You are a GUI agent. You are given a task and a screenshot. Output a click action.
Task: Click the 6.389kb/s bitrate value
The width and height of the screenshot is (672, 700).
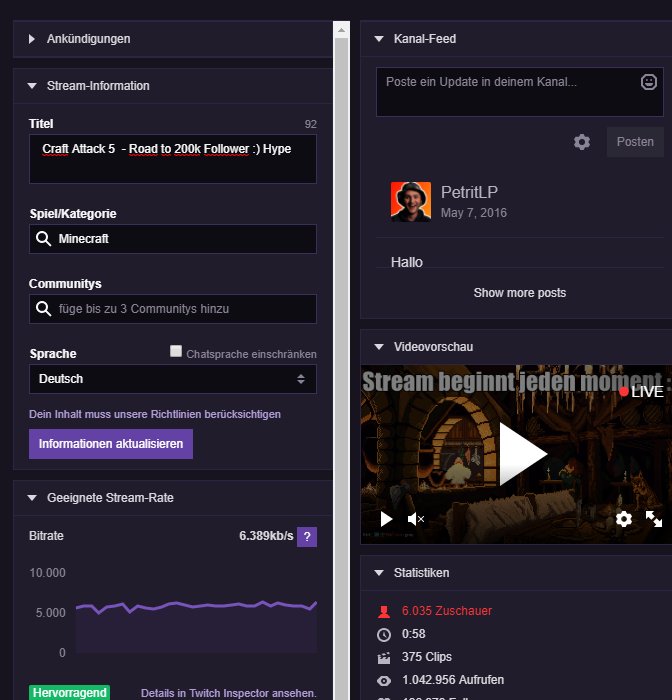(266, 536)
